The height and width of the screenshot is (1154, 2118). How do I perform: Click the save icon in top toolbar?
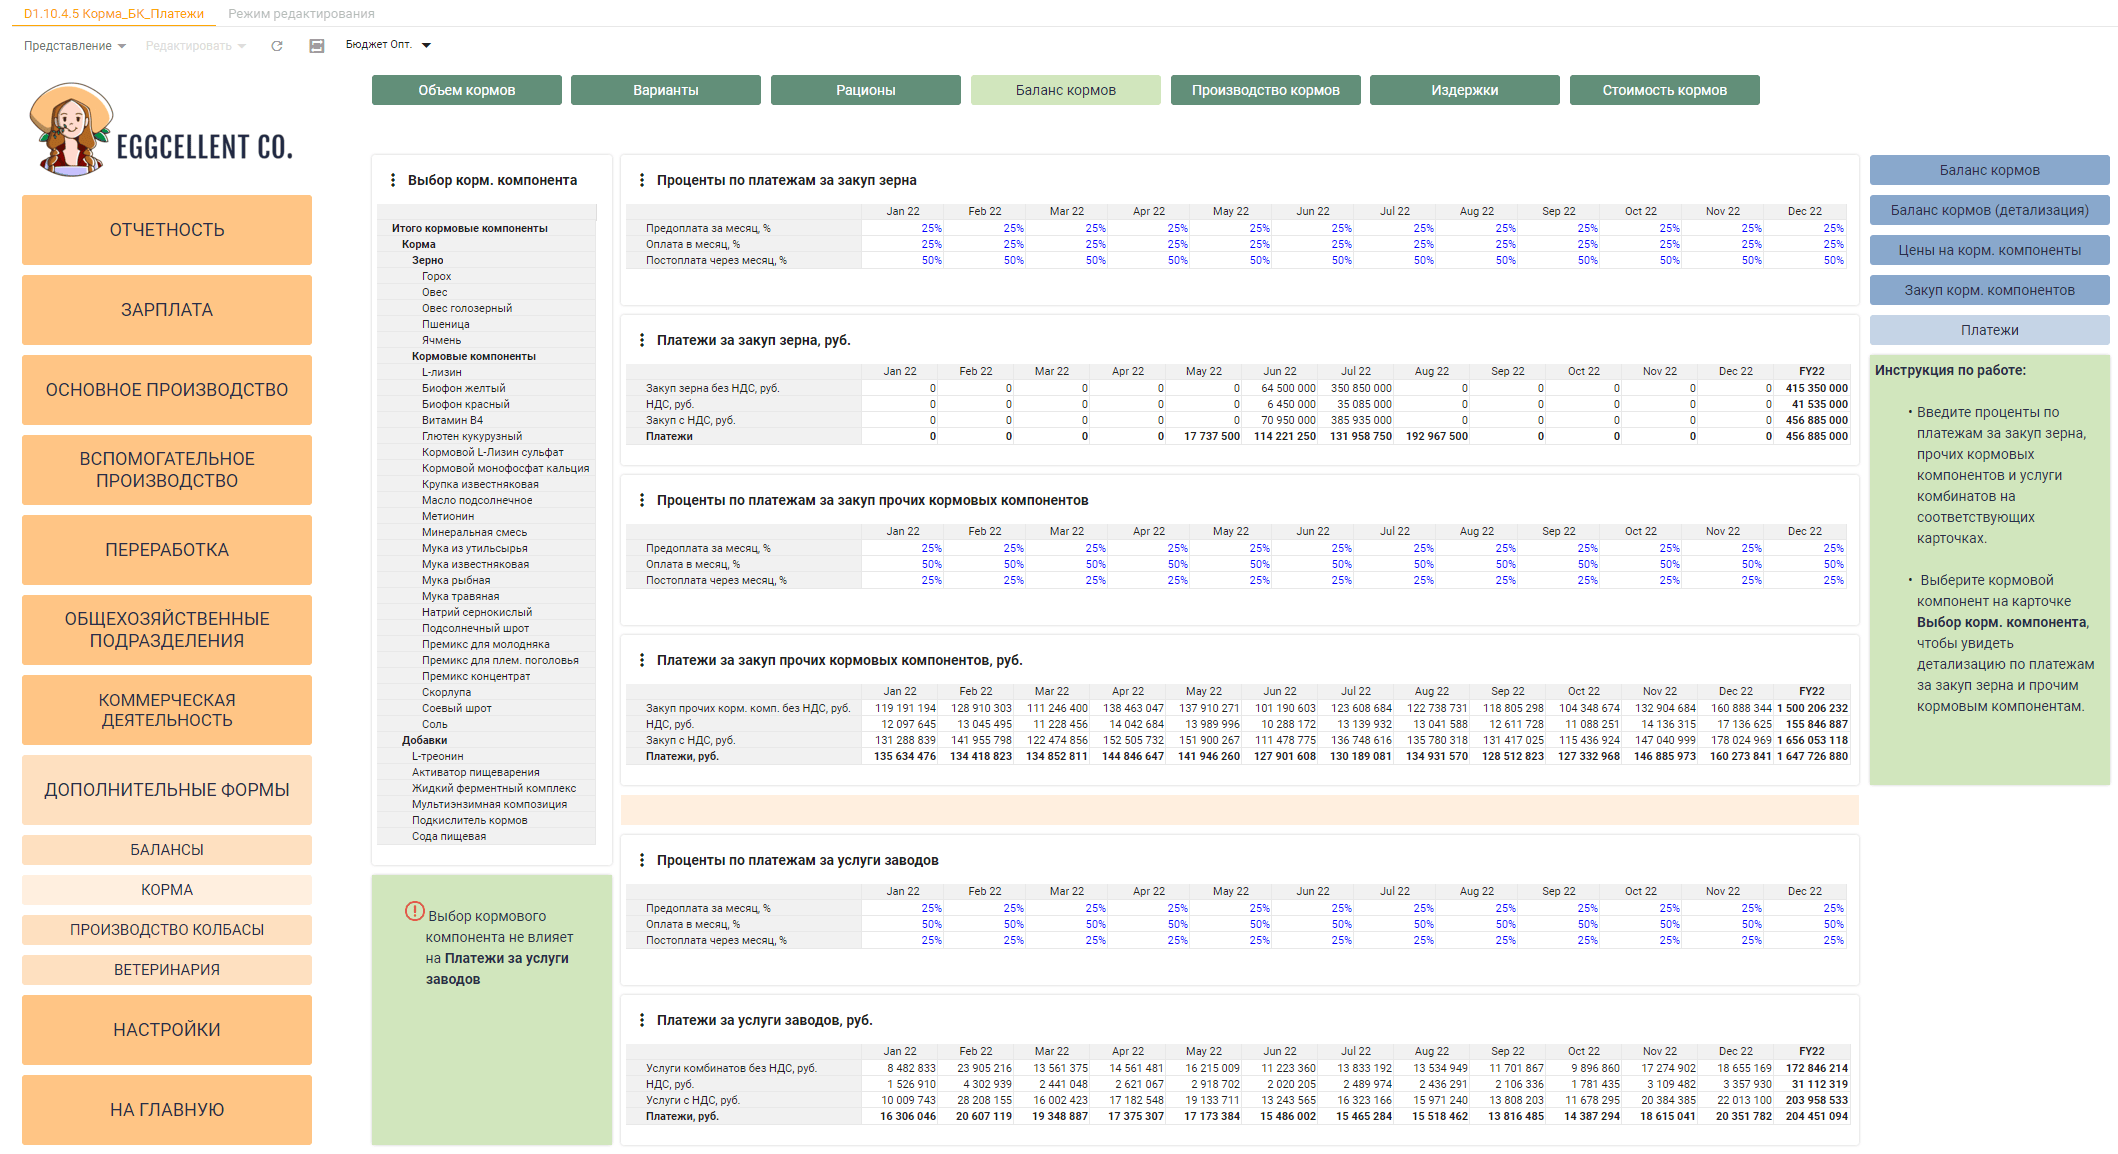point(317,46)
